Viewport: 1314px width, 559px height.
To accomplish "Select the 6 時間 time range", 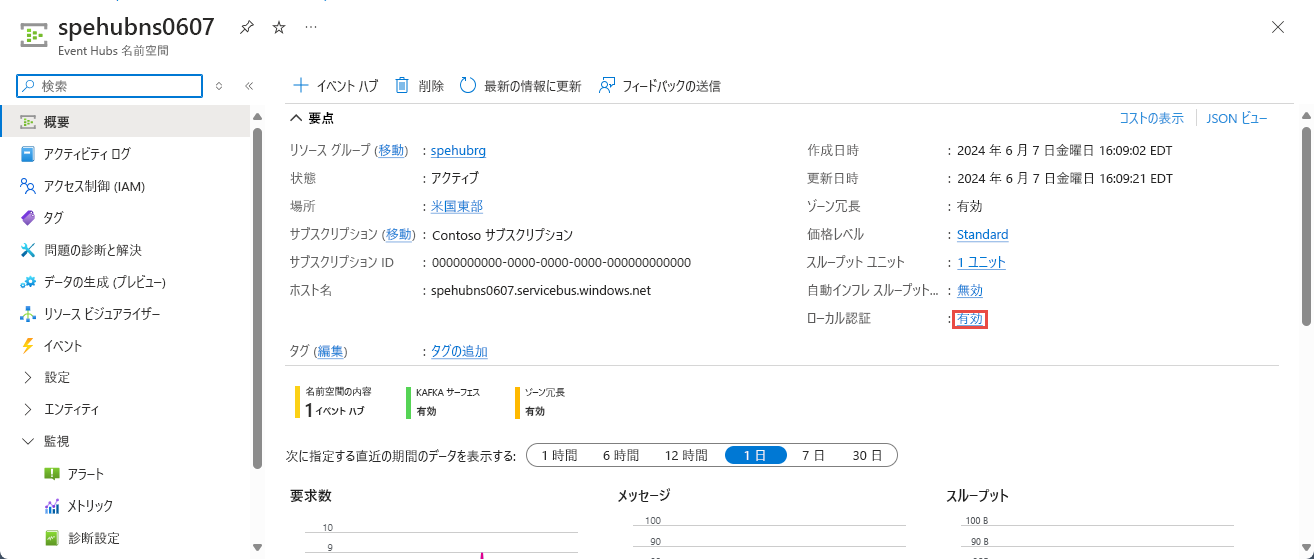I will coord(620,455).
